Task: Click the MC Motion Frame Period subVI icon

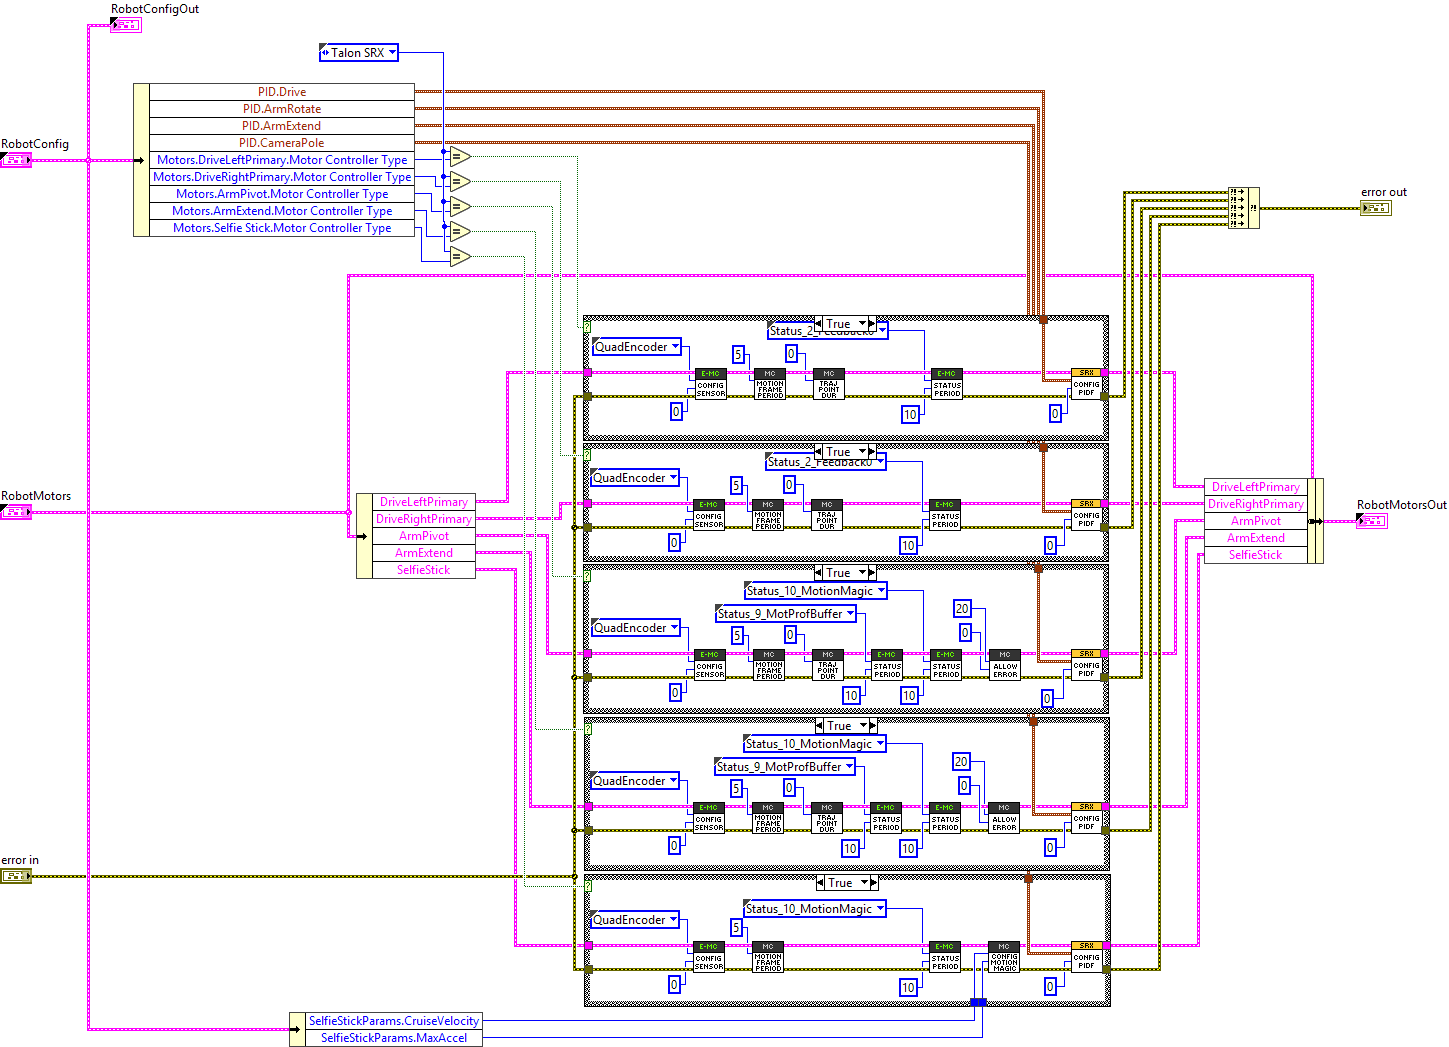Action: 769,384
